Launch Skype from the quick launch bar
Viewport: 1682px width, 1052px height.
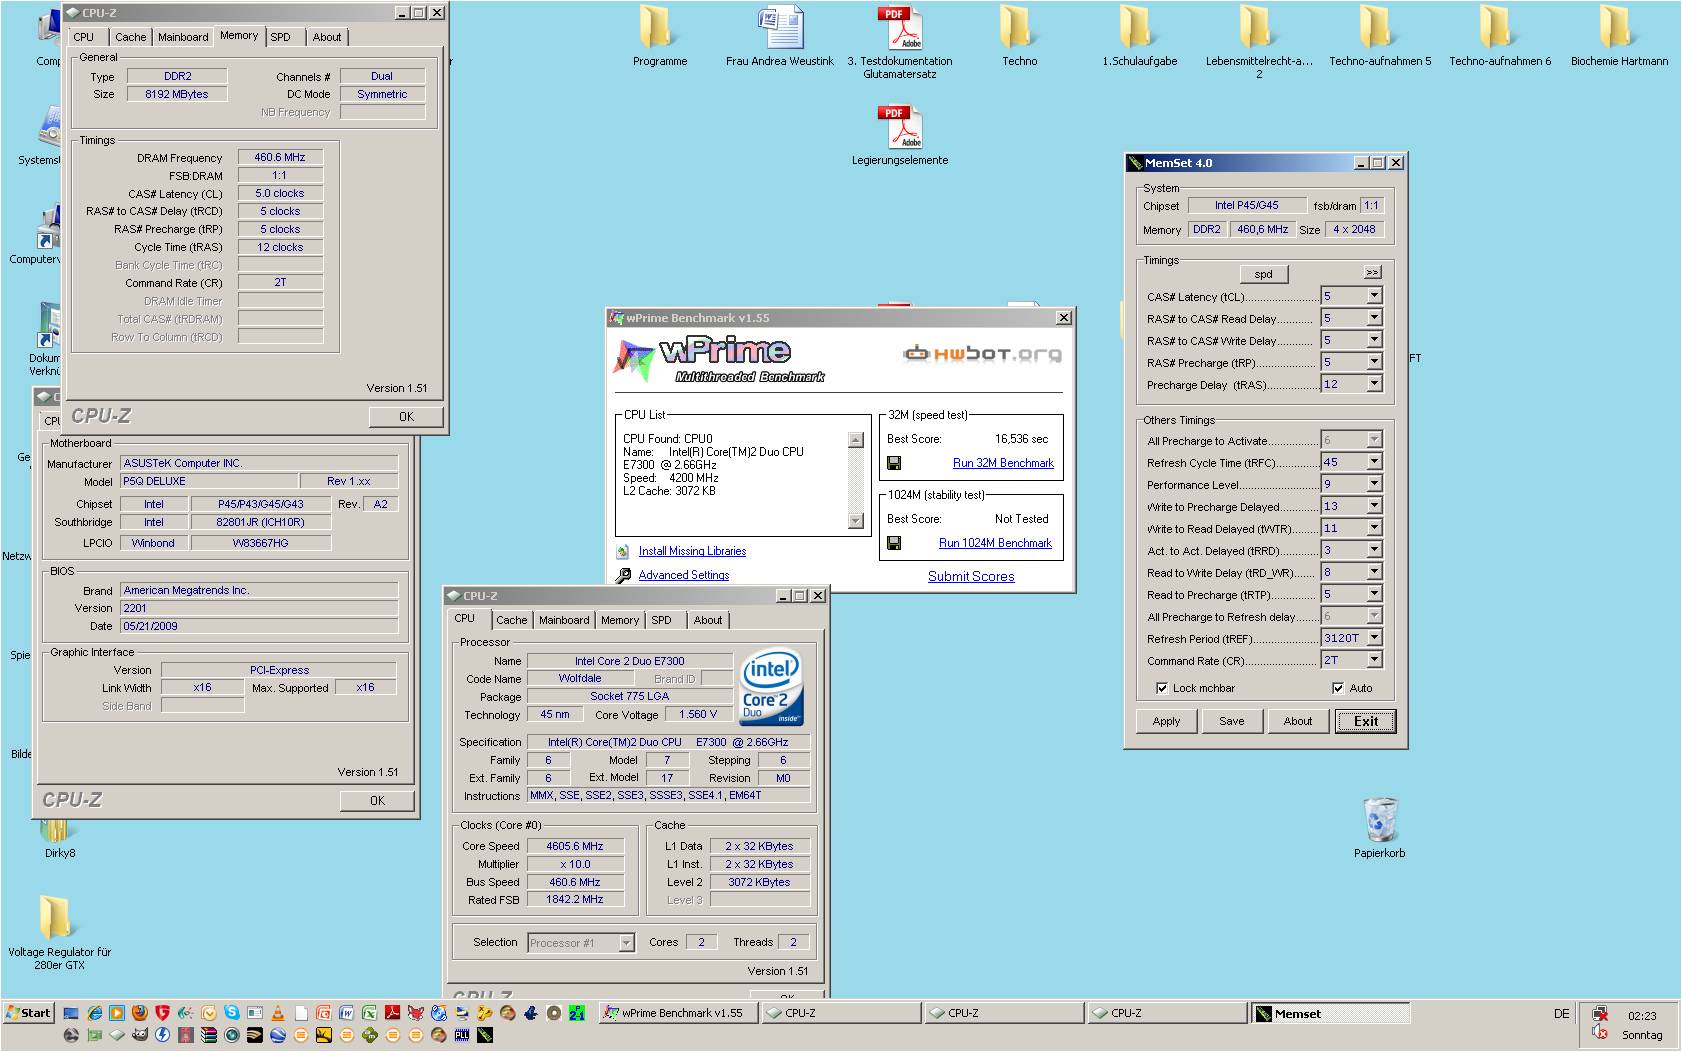pos(232,1013)
